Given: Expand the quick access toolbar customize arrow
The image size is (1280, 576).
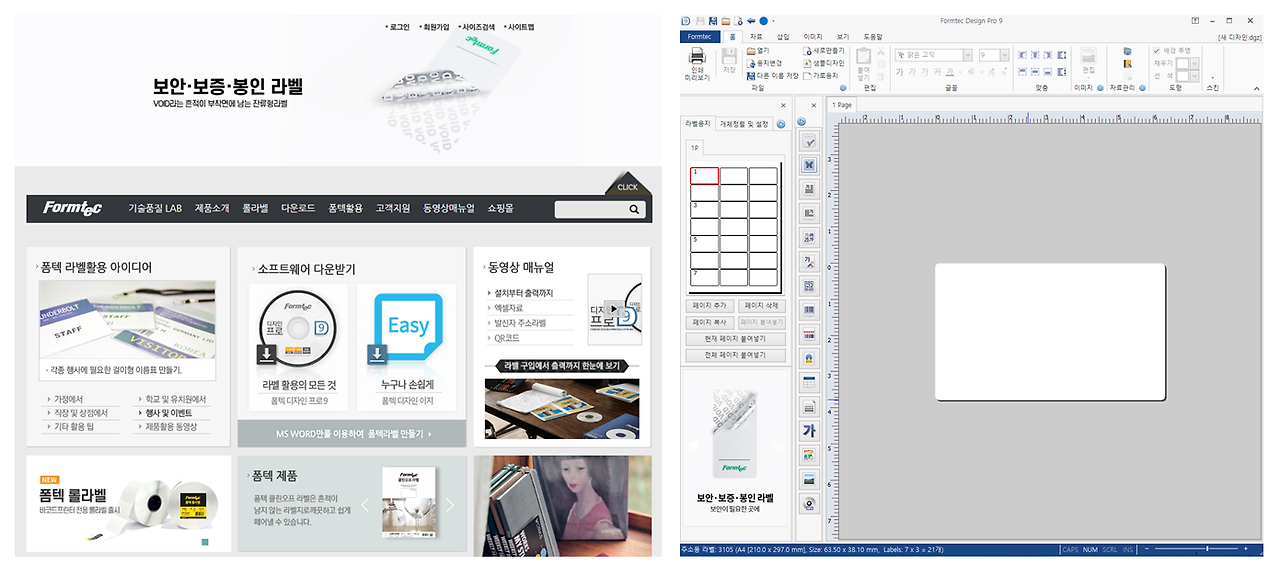Looking at the screenshot, I should coord(773,21).
